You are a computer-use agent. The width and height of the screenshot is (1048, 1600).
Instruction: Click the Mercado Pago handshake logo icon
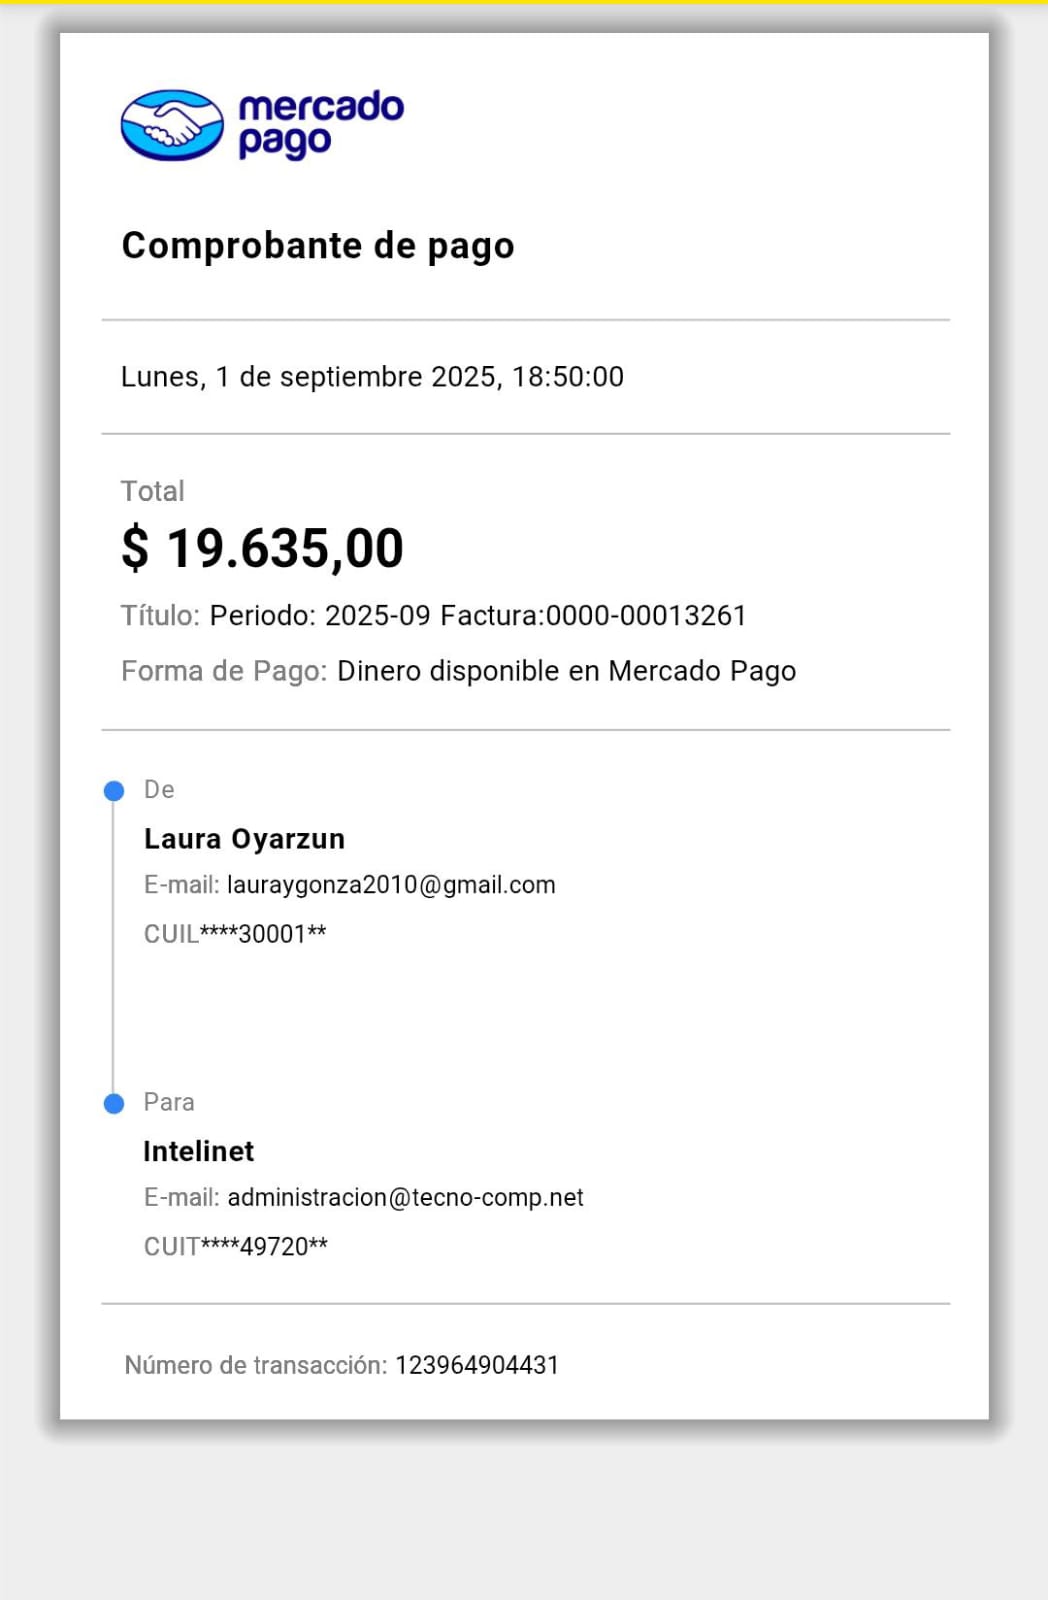172,125
